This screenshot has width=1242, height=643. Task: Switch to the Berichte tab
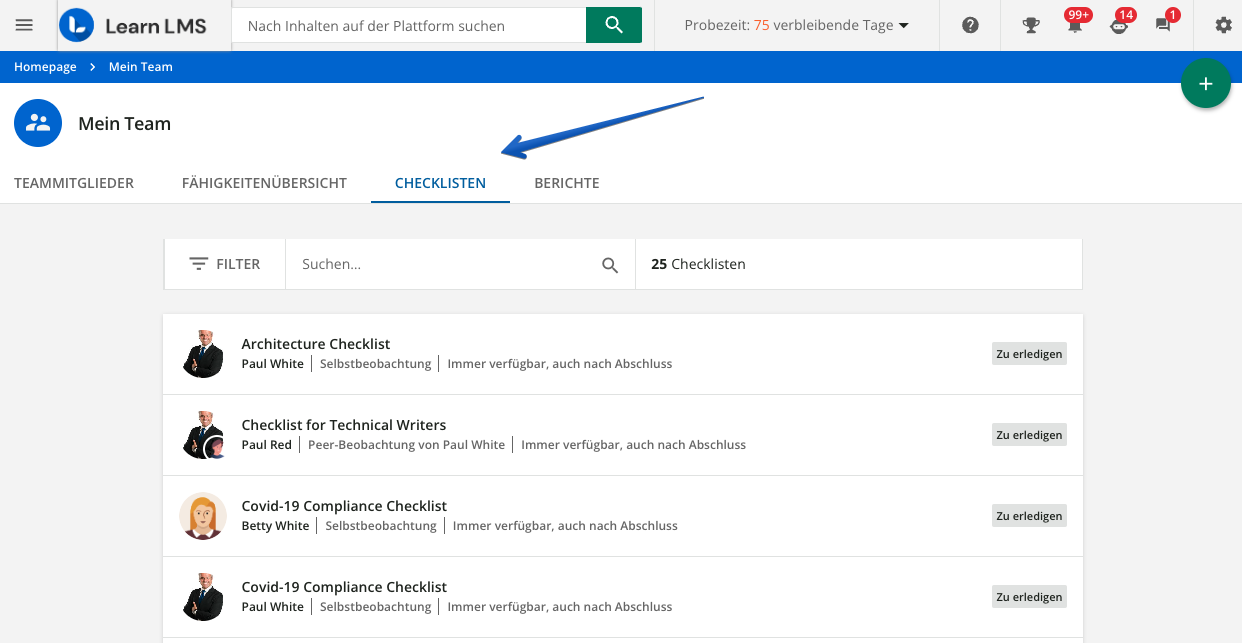point(567,183)
